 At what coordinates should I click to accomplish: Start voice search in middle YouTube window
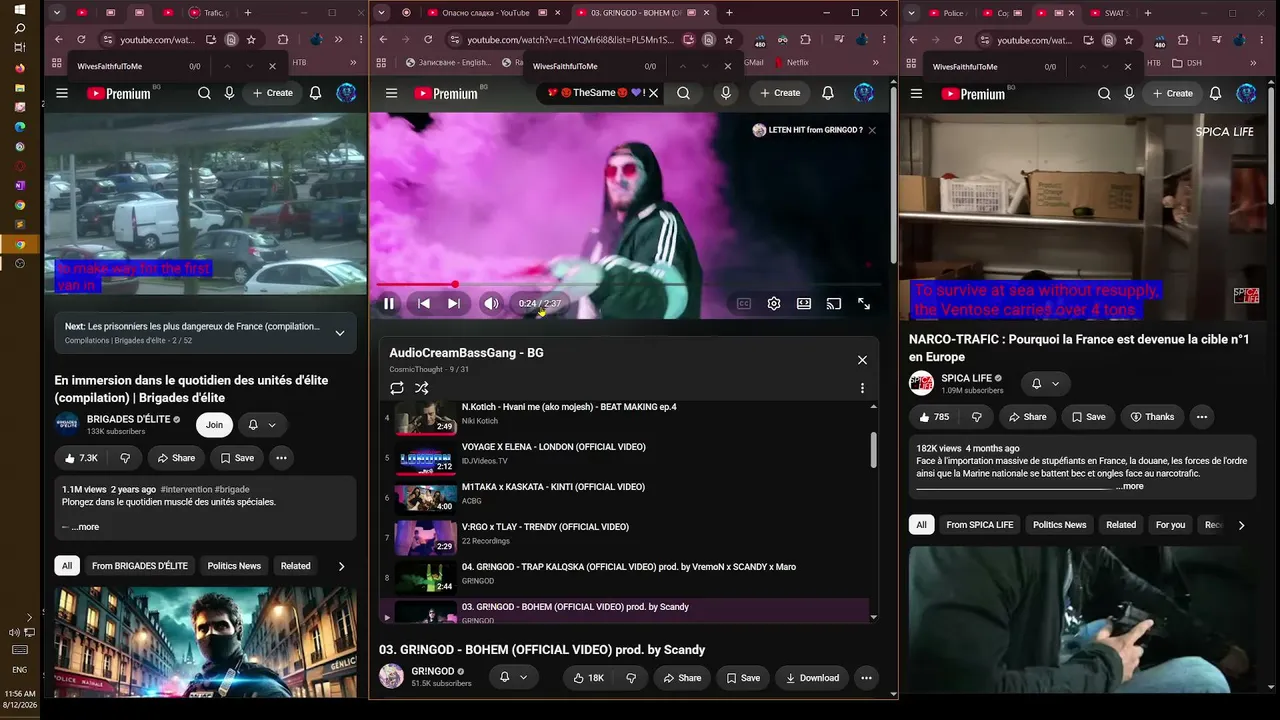click(726, 93)
